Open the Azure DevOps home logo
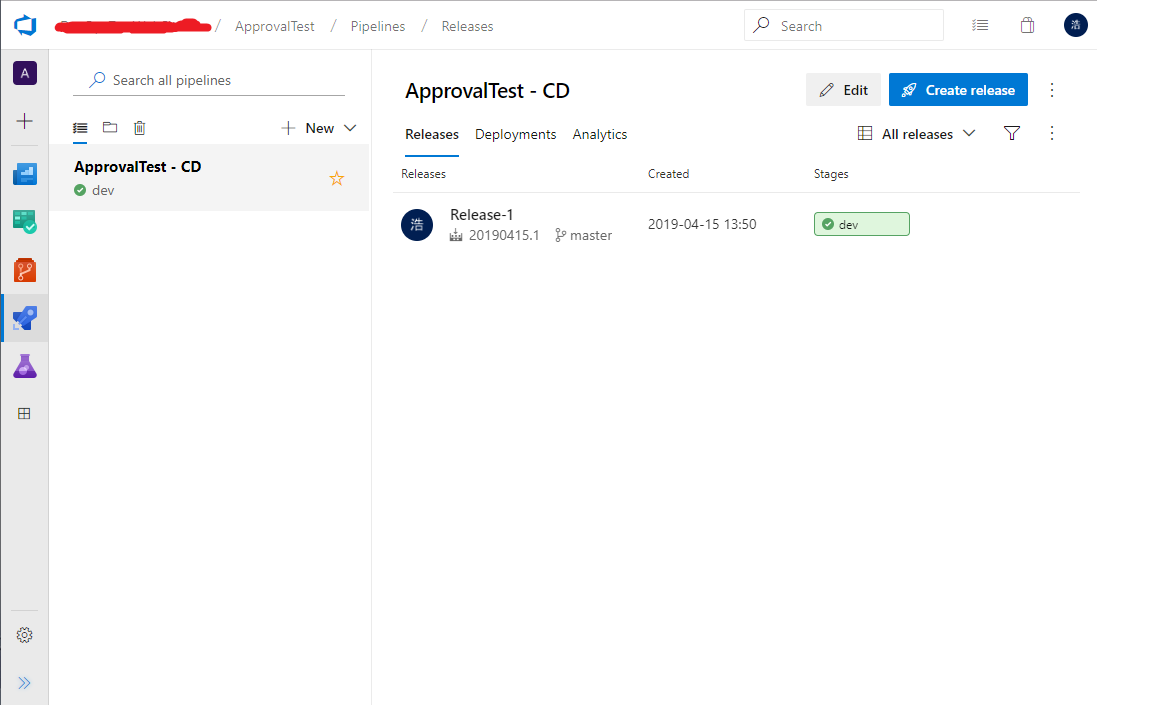 coord(25,26)
